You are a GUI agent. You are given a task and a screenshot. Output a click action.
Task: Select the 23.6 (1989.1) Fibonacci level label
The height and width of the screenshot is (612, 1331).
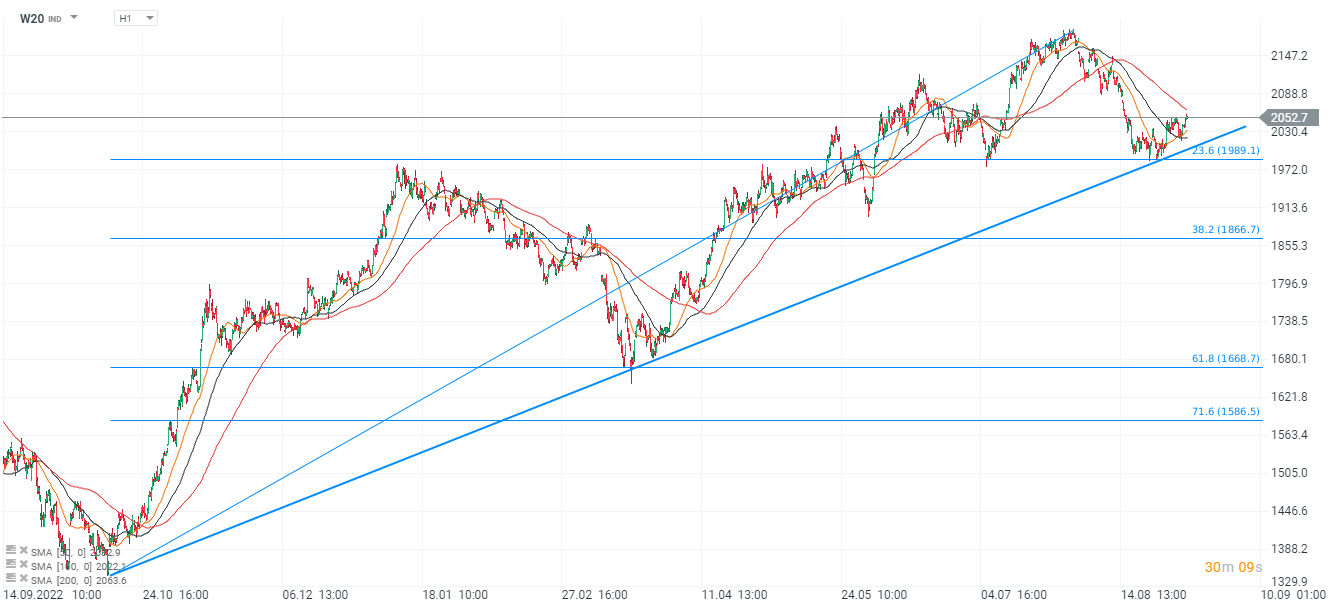coord(1225,150)
